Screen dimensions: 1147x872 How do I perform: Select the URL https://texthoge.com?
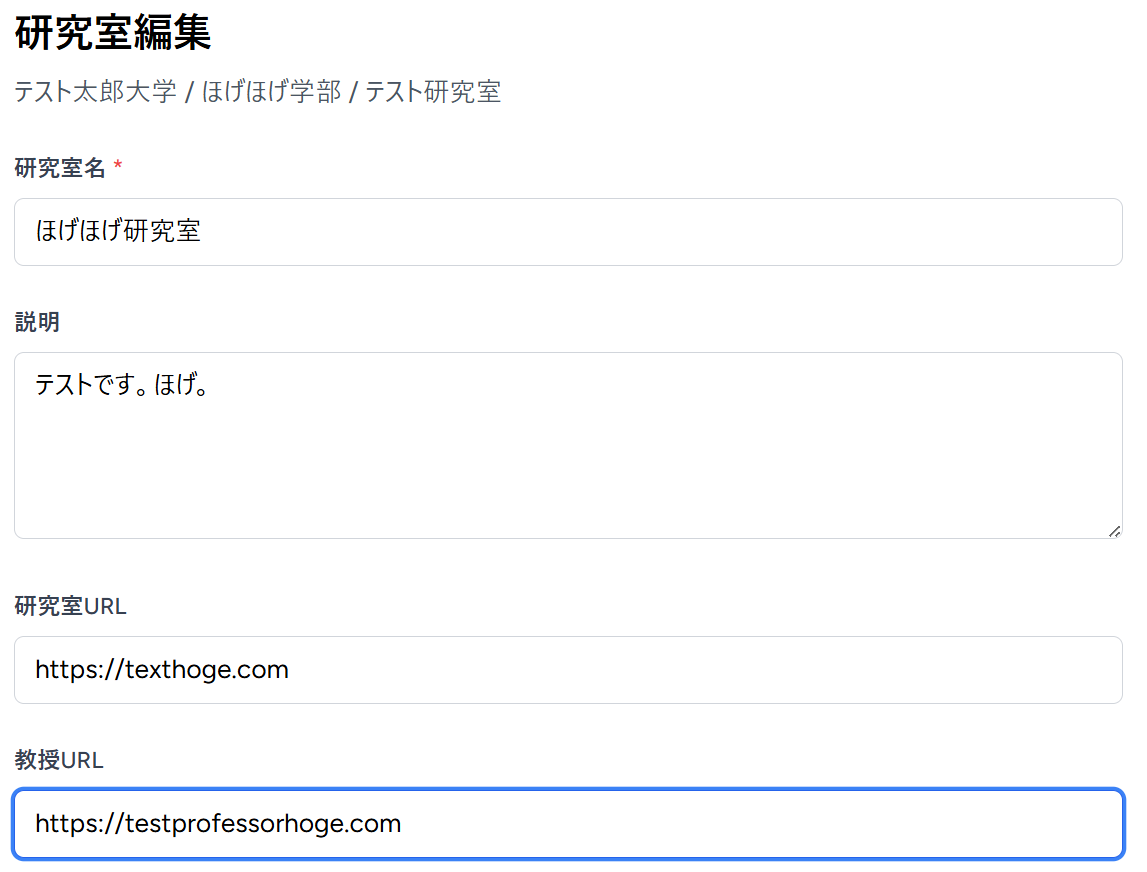click(x=160, y=670)
